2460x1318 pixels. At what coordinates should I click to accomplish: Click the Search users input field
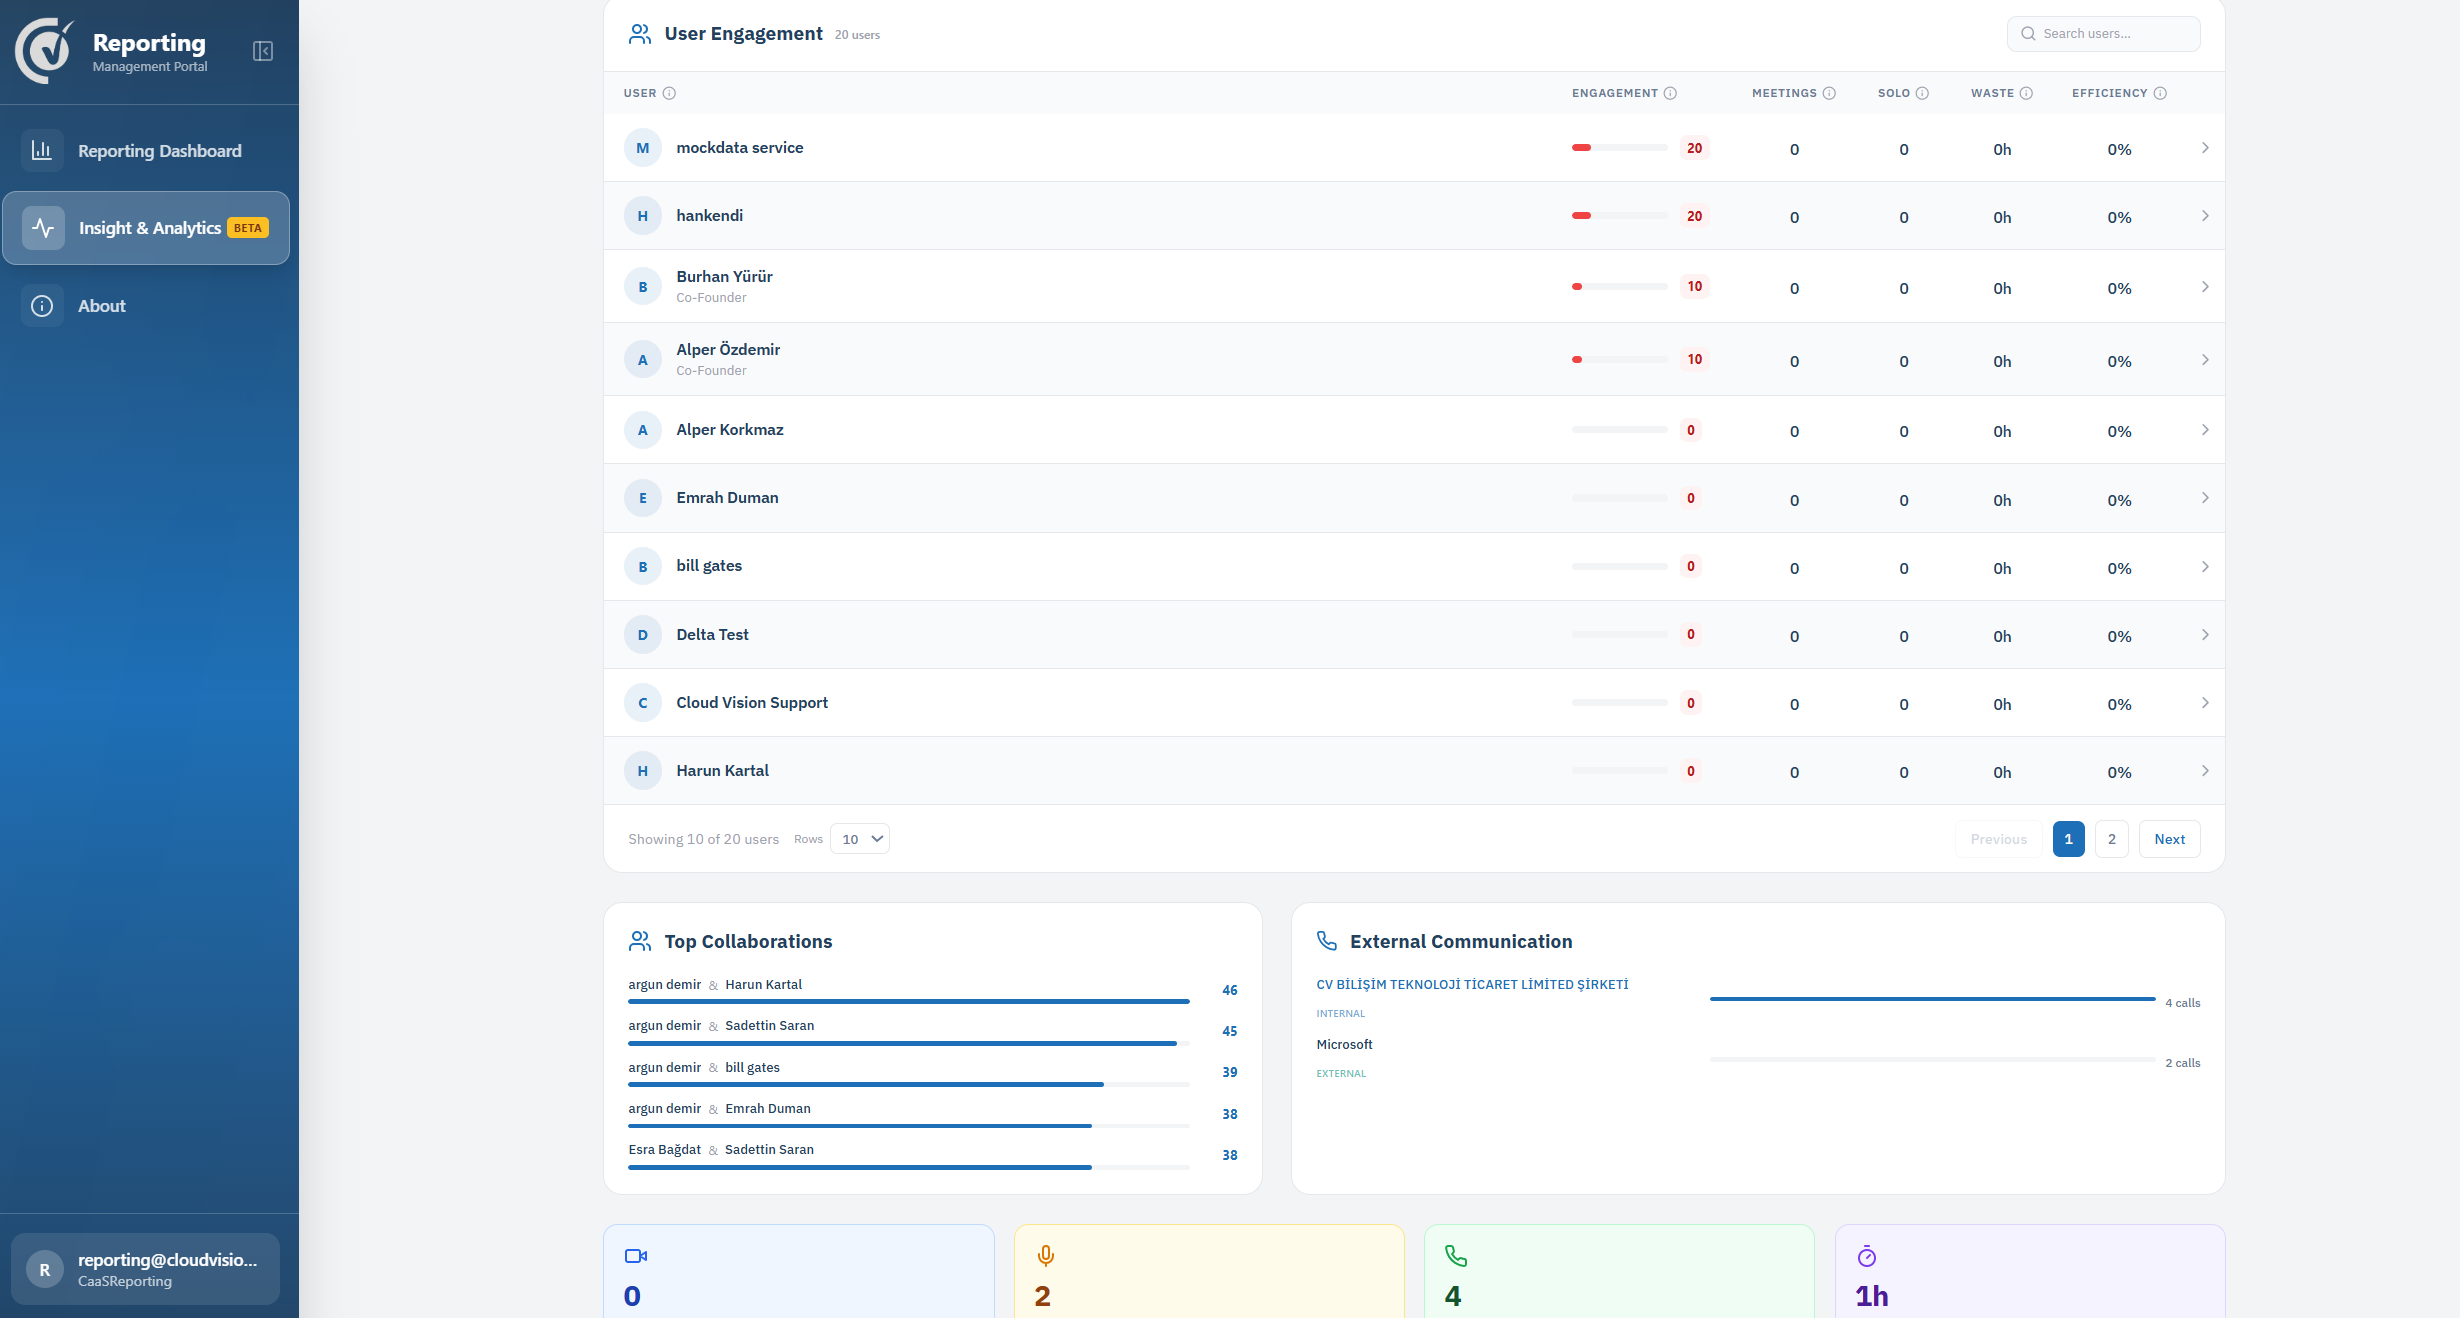2110,33
